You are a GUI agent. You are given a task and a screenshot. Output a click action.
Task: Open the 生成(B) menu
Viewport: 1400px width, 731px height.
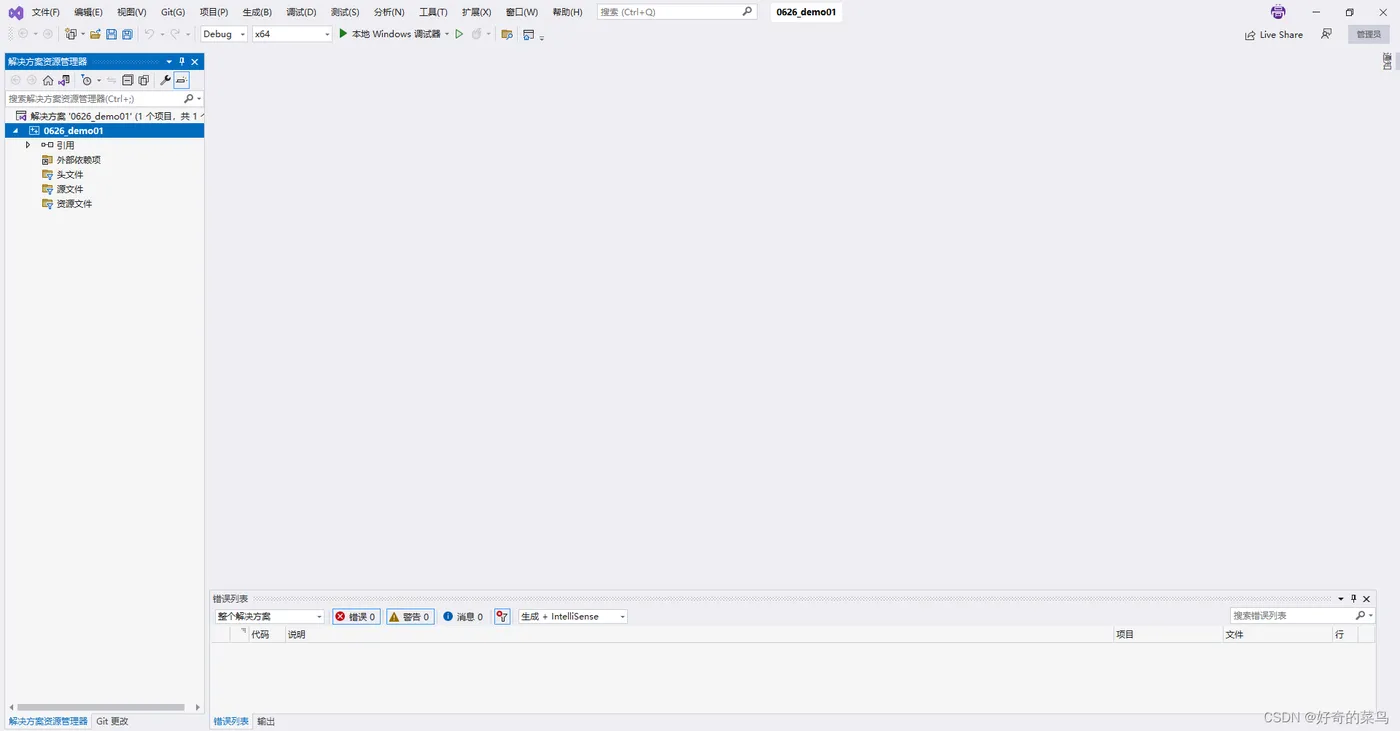click(257, 12)
